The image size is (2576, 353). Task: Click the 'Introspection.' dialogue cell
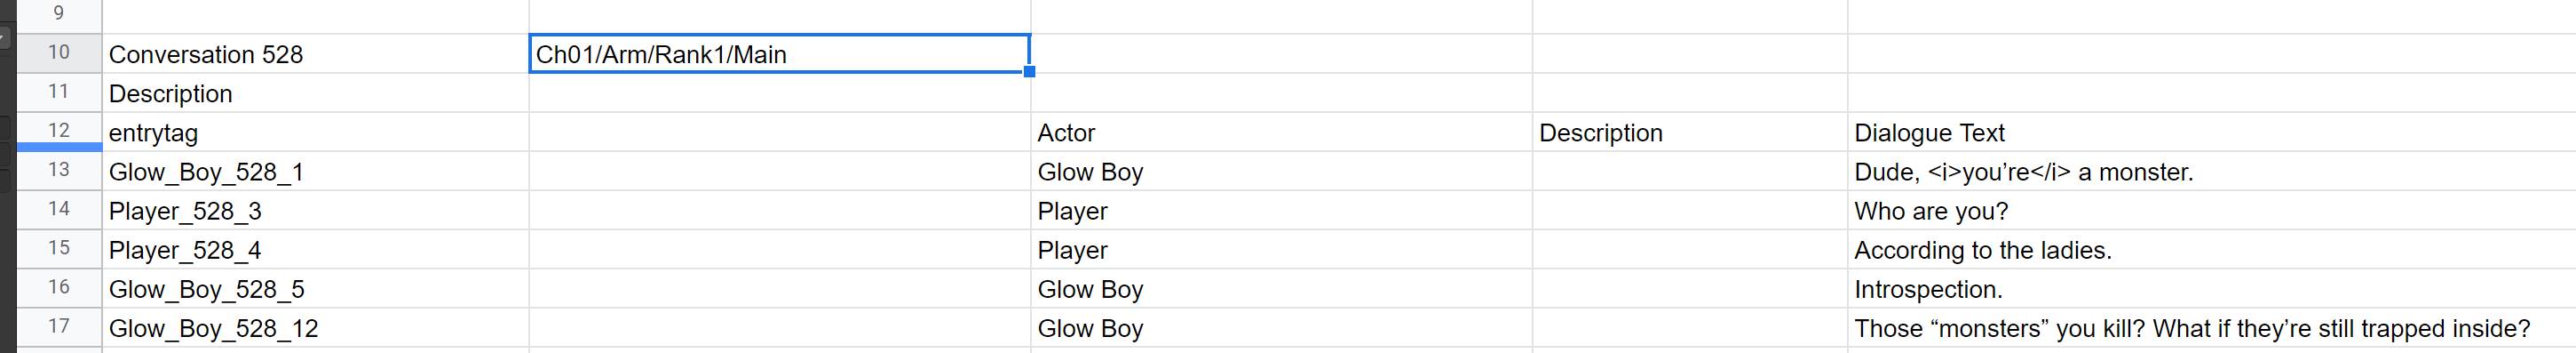click(2211, 288)
